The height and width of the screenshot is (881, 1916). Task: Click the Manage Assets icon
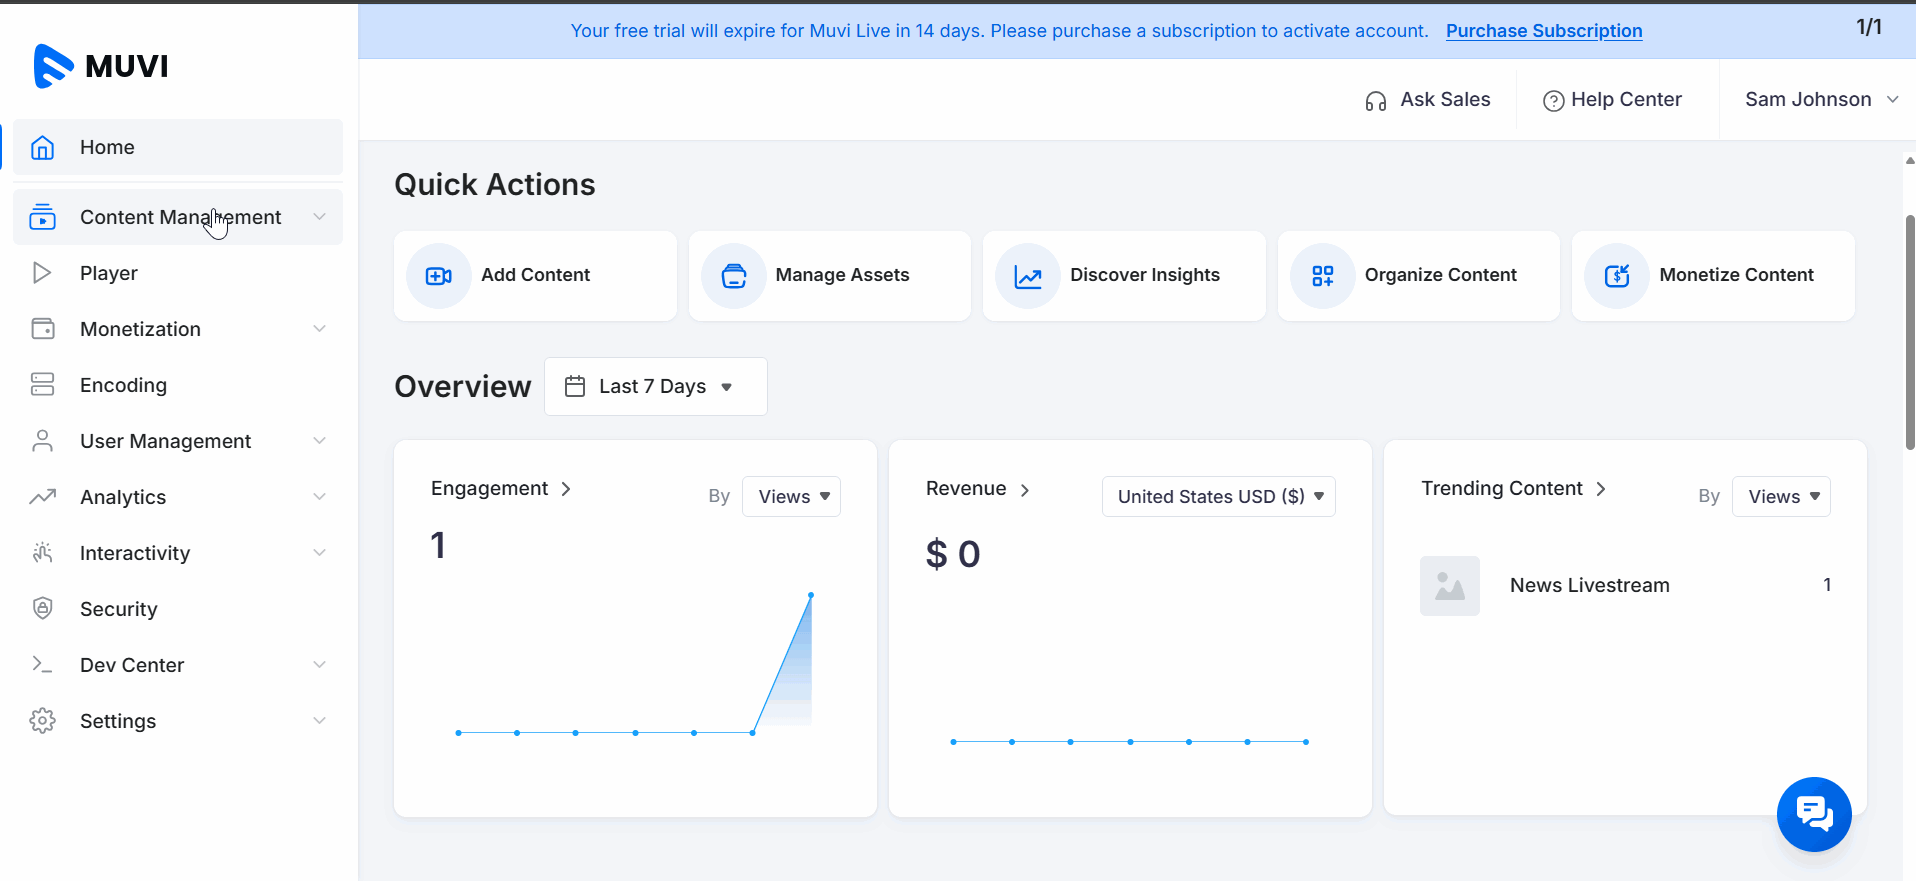(734, 276)
